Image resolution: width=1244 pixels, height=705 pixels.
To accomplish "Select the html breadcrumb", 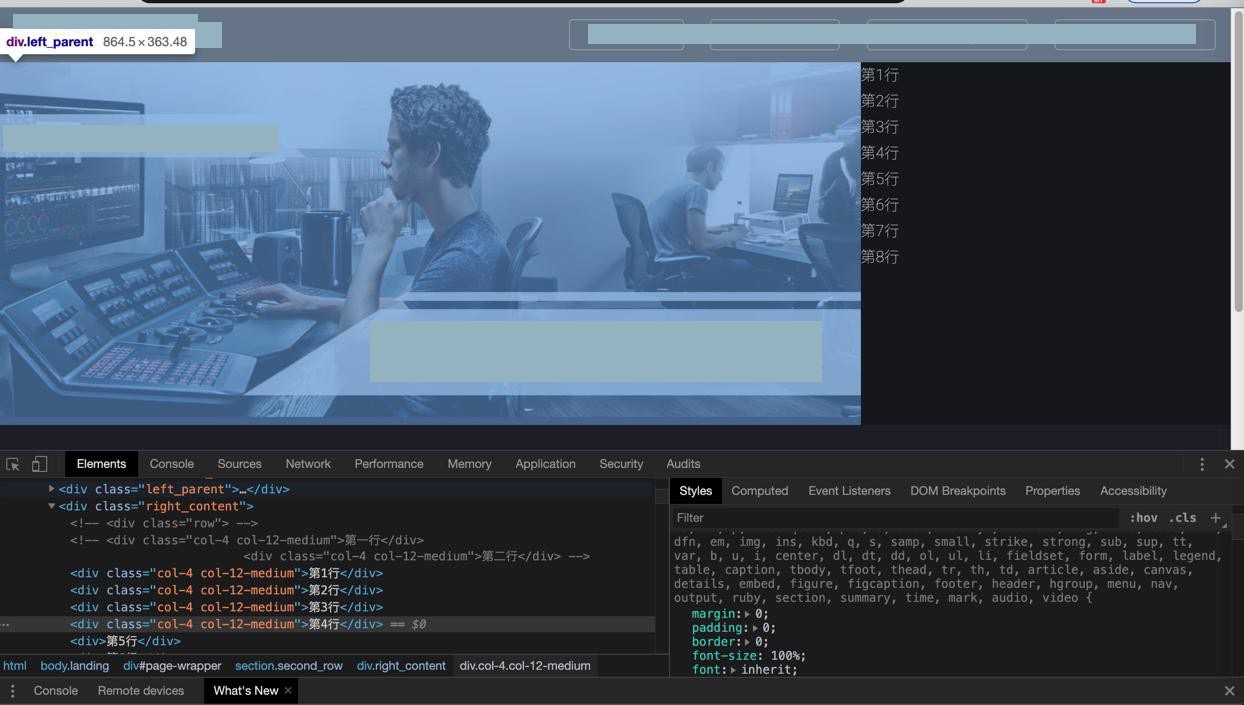I will point(15,666).
